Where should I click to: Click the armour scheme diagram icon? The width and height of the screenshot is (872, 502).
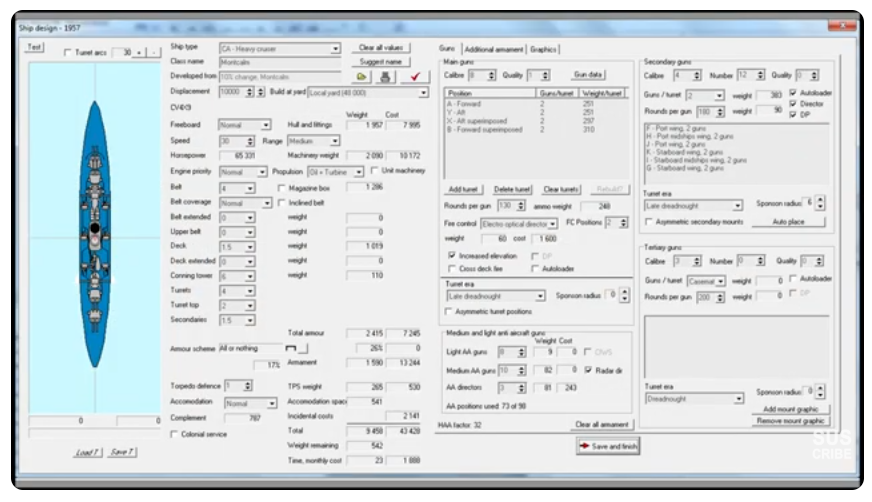click(290, 349)
